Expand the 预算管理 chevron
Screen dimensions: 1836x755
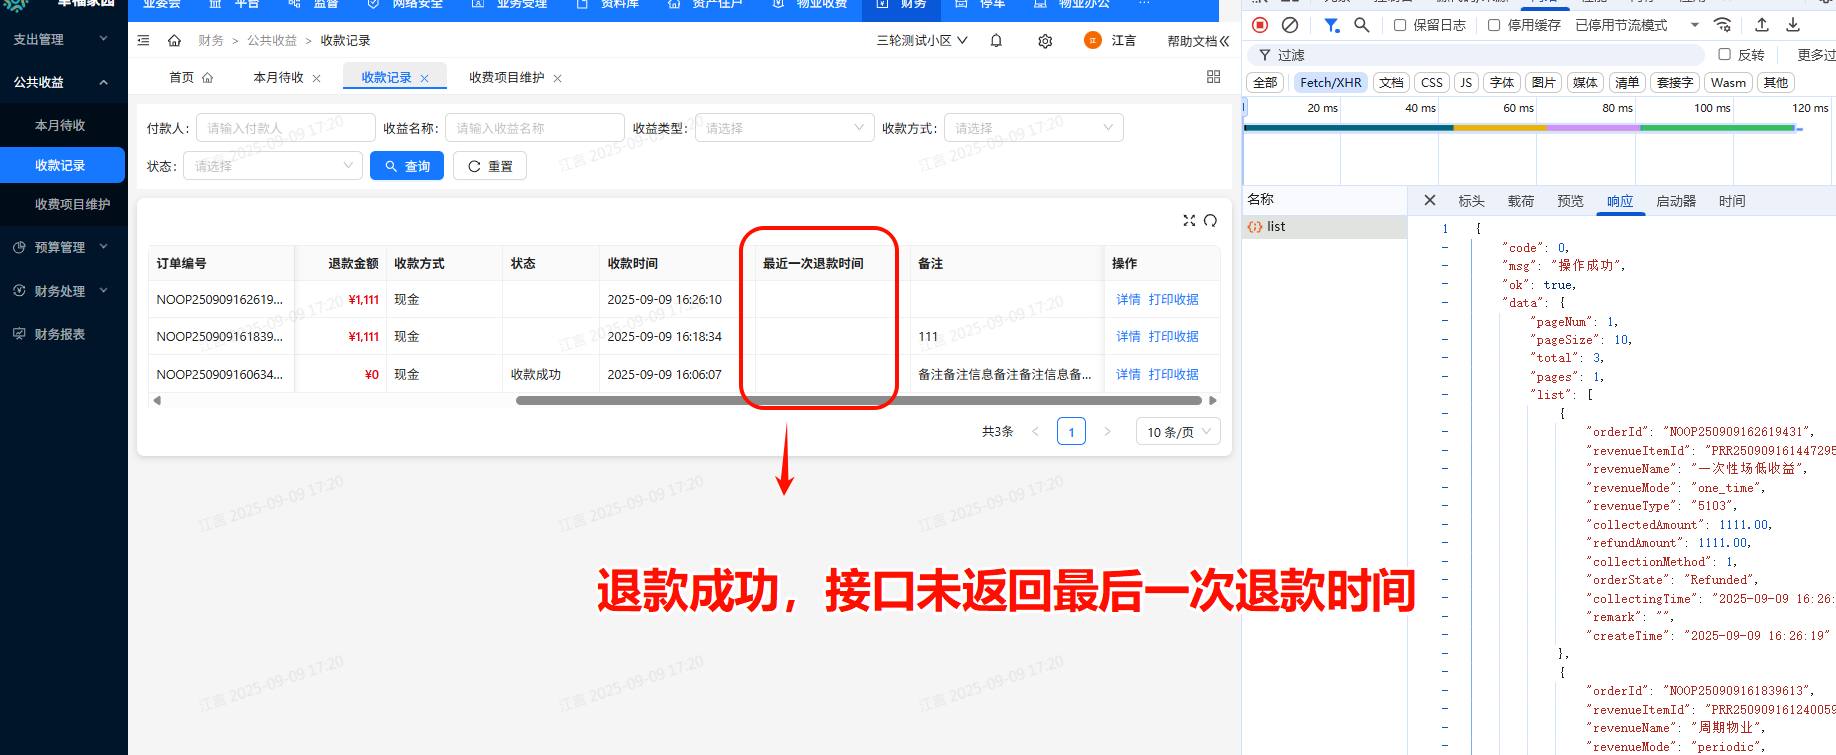(x=103, y=247)
